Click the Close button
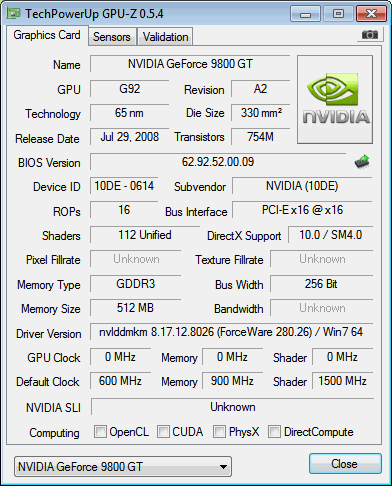The image size is (392, 486). click(x=345, y=464)
